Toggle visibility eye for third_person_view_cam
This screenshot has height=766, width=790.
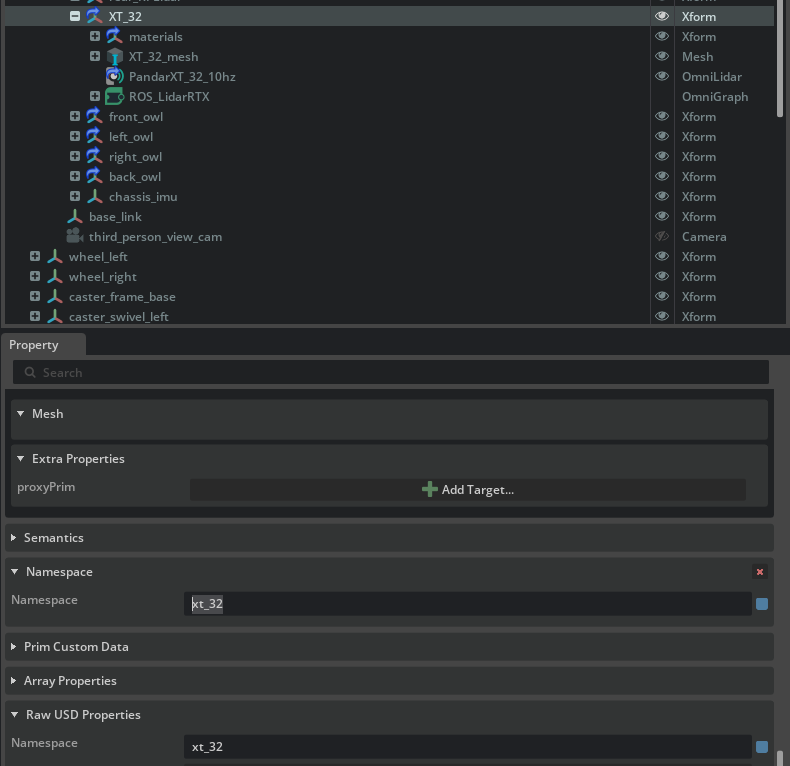click(x=661, y=237)
